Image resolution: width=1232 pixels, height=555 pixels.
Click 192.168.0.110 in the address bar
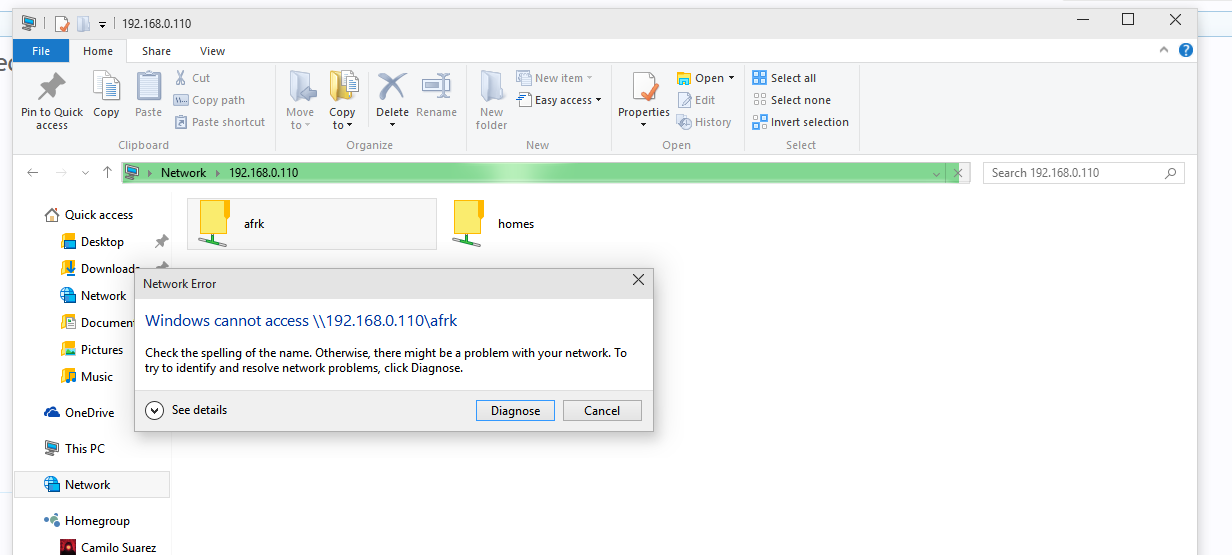[263, 173]
